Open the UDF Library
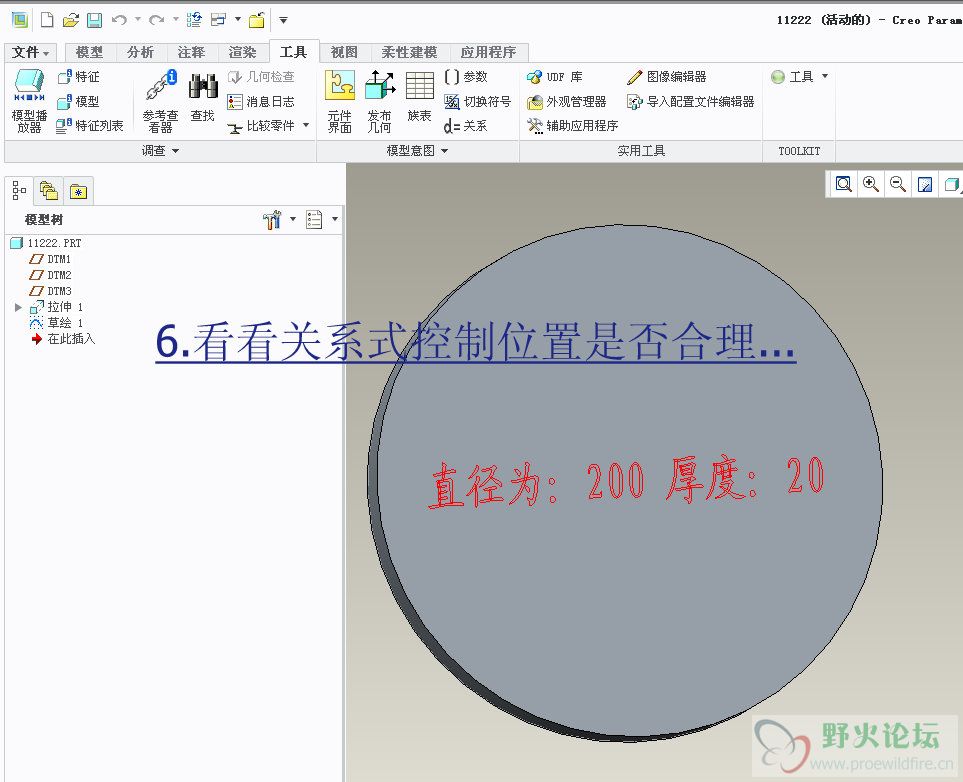This screenshot has height=782, width=963. (x=555, y=77)
